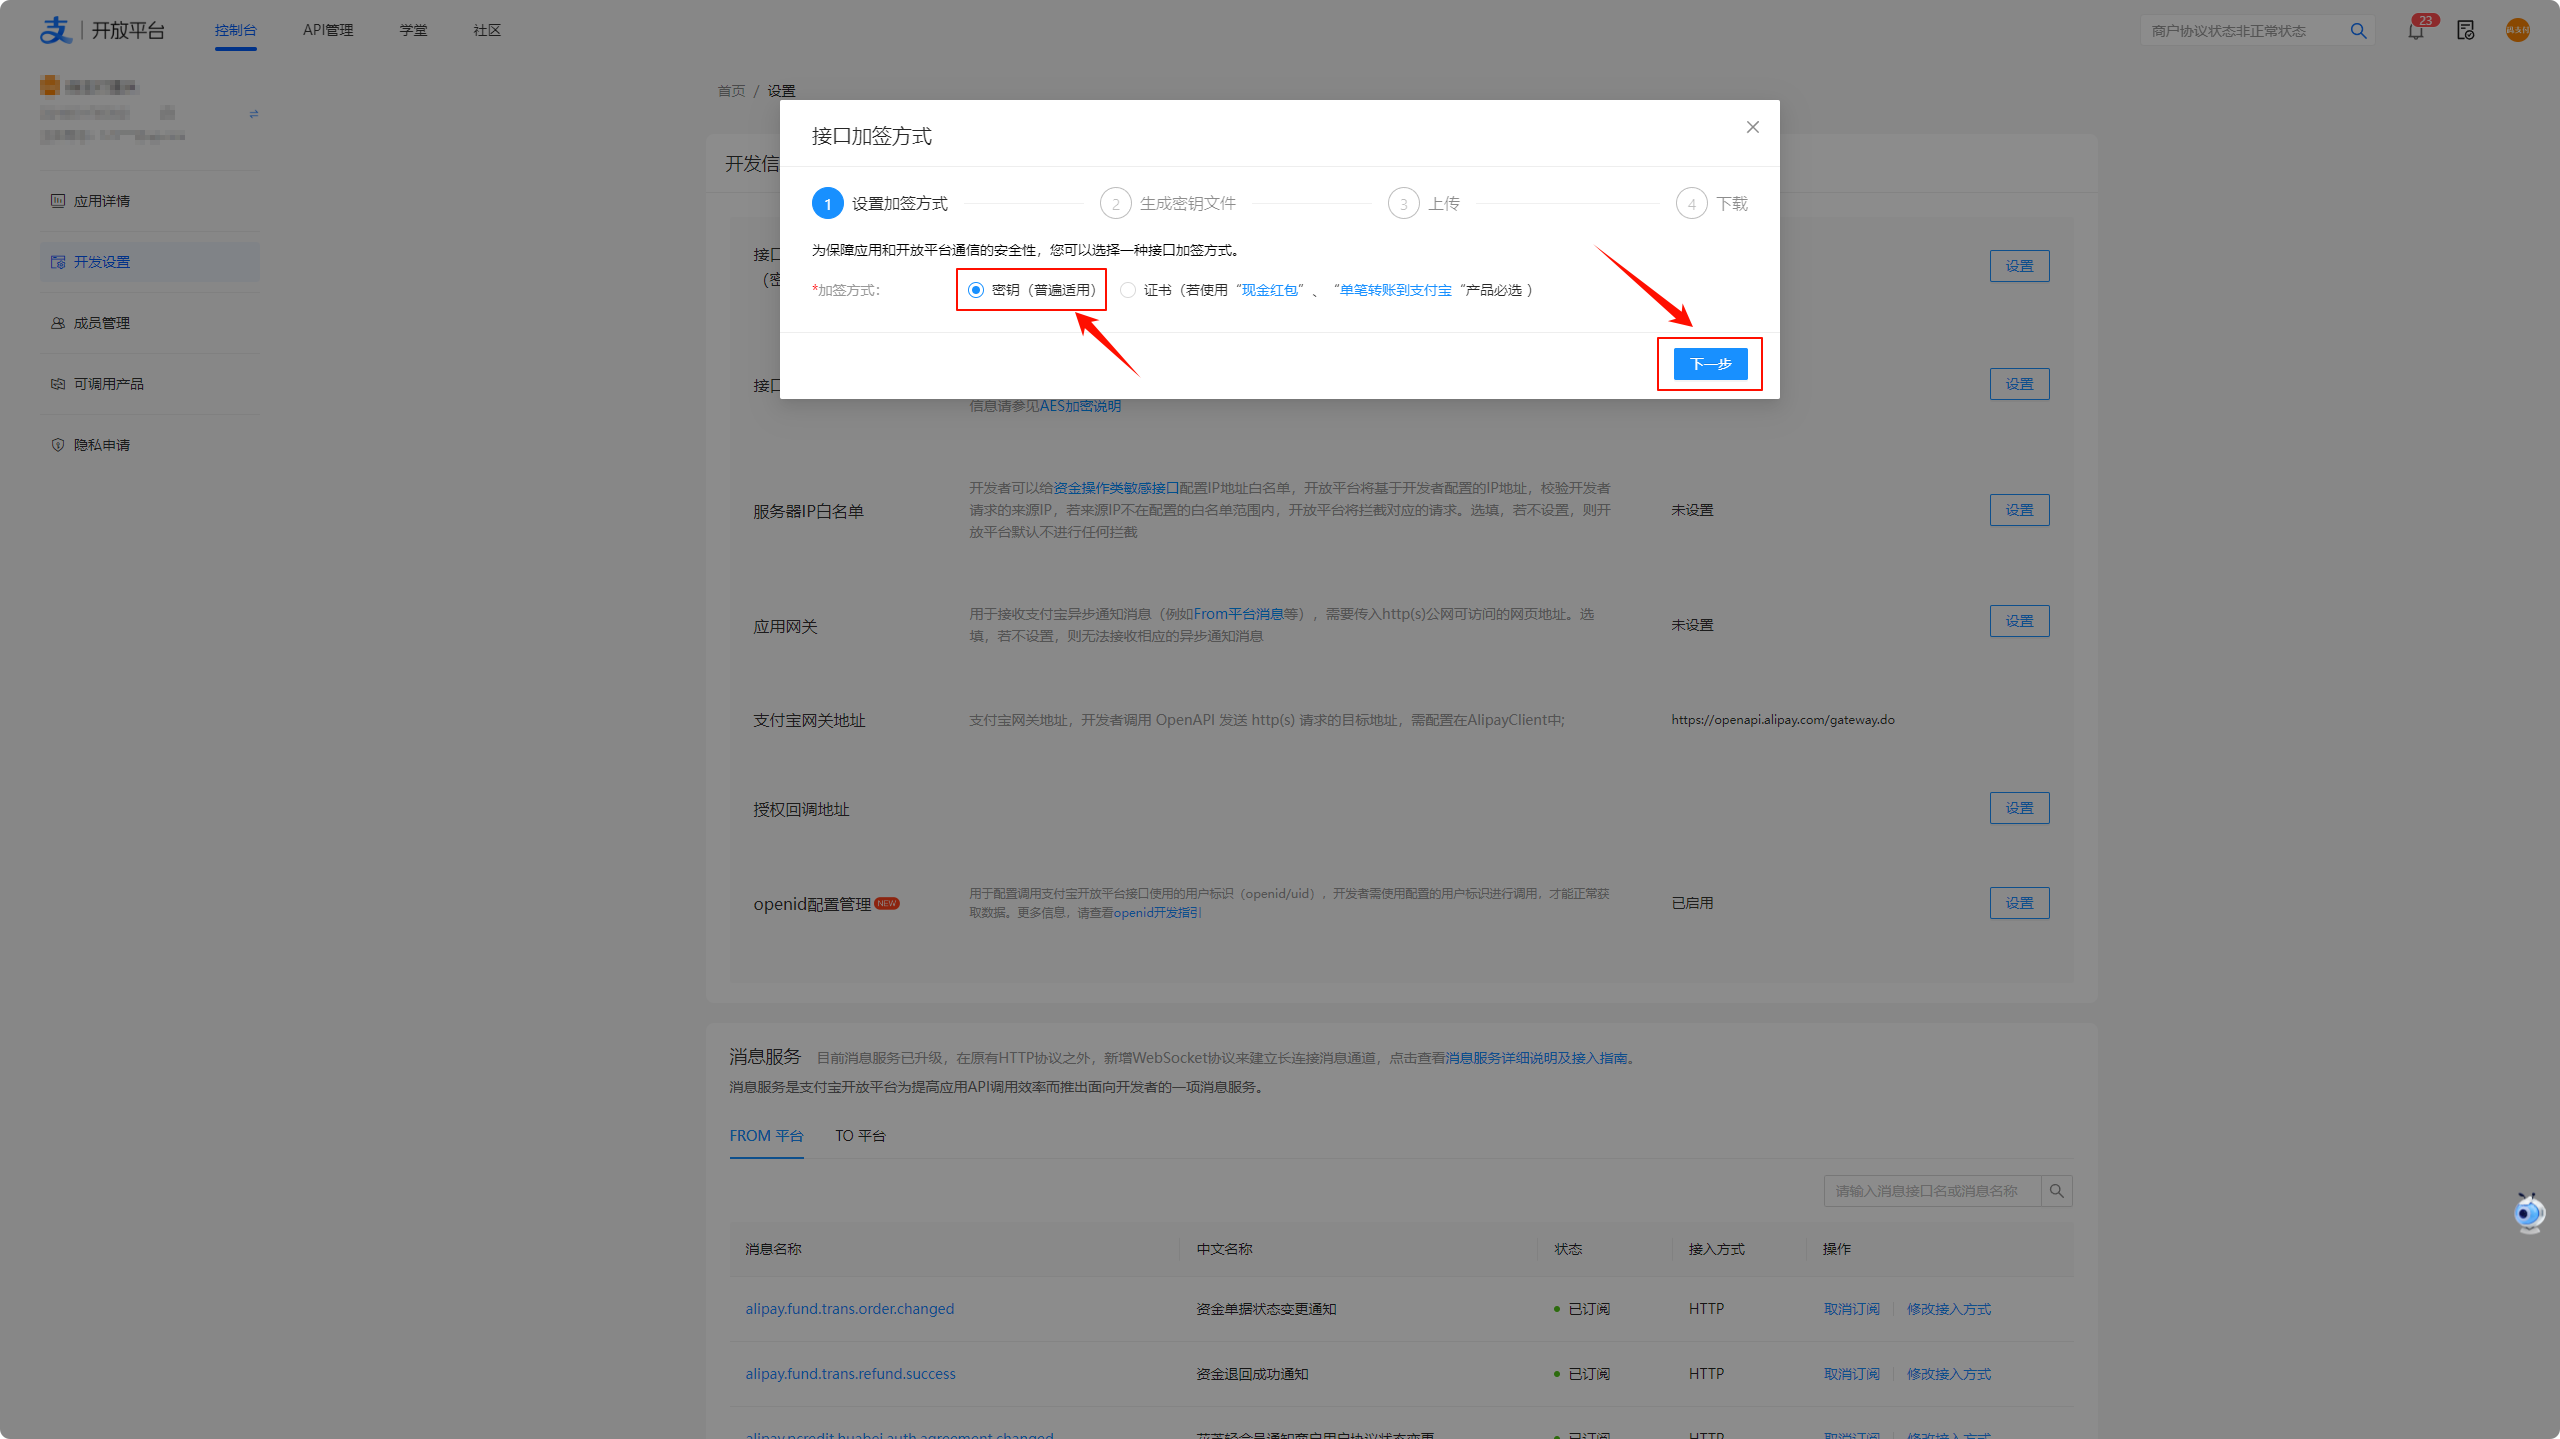The image size is (2560, 1439).
Task: Open the 单笔转账到支付宝 link
Action: tap(1395, 290)
